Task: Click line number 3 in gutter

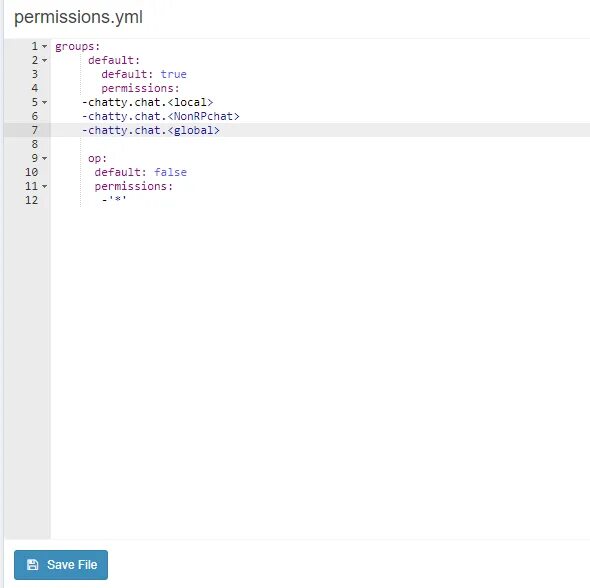Action: [35, 74]
